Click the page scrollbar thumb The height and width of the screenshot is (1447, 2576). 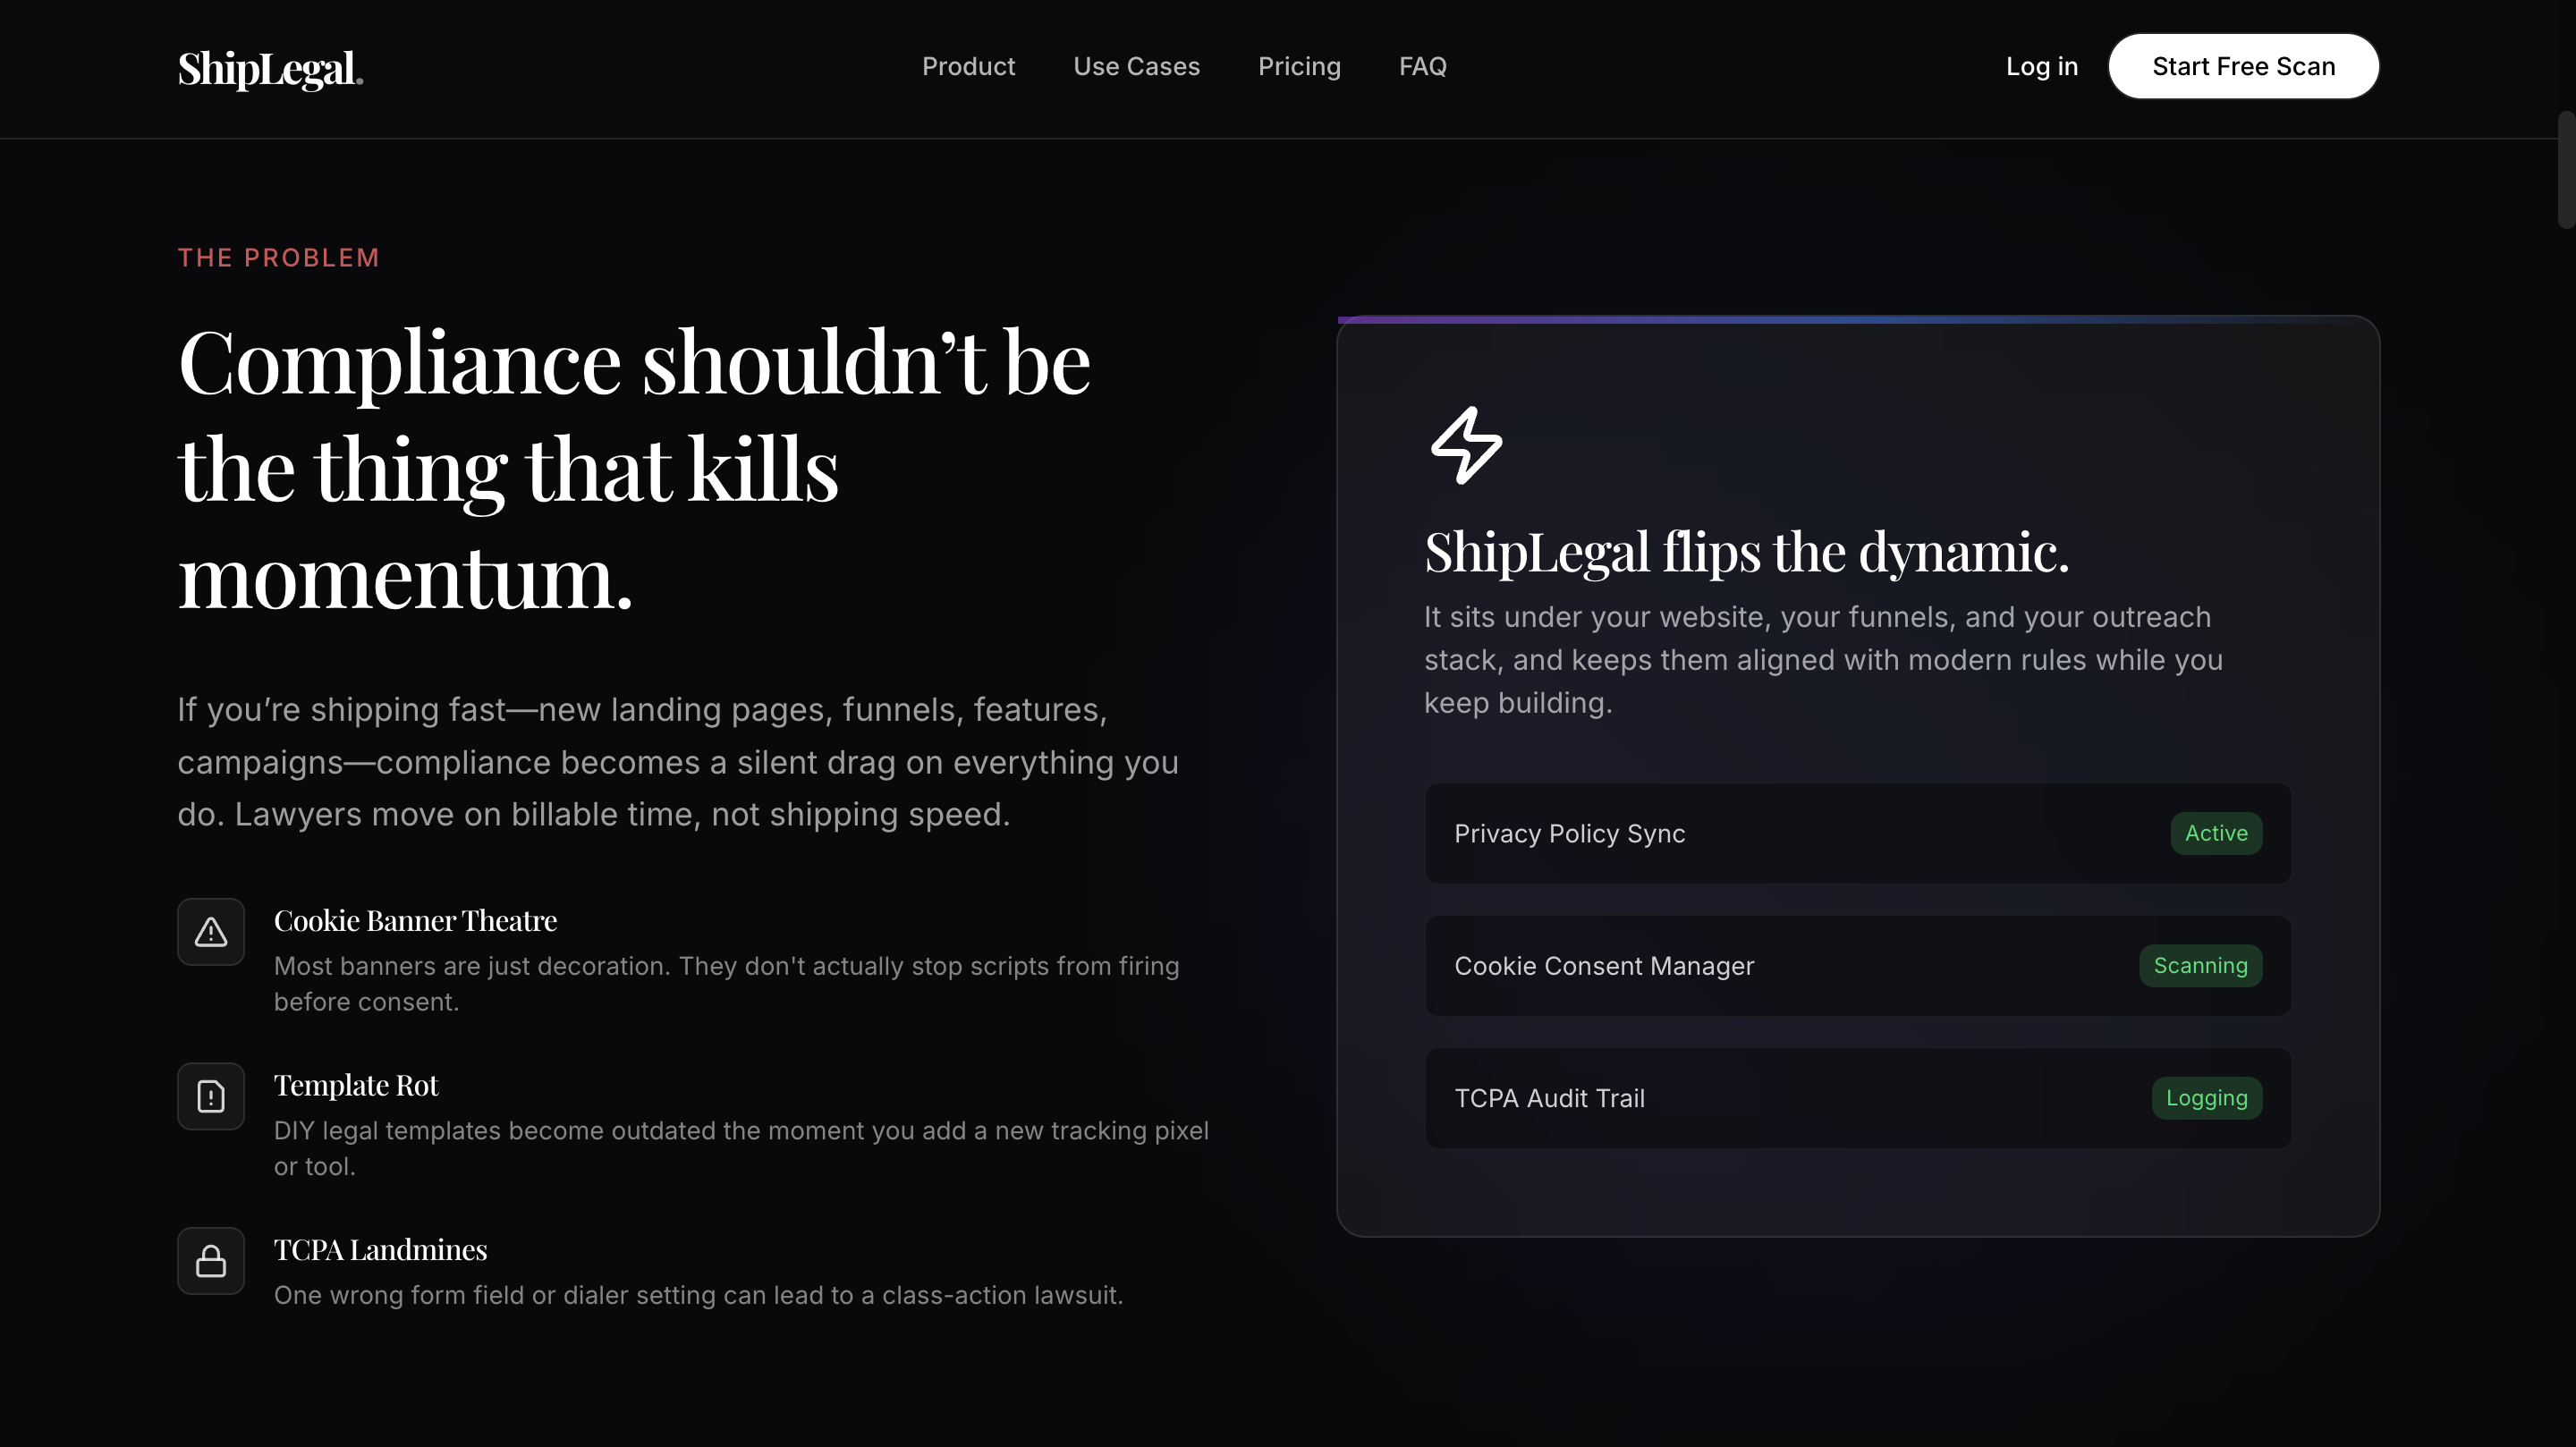pos(2565,170)
